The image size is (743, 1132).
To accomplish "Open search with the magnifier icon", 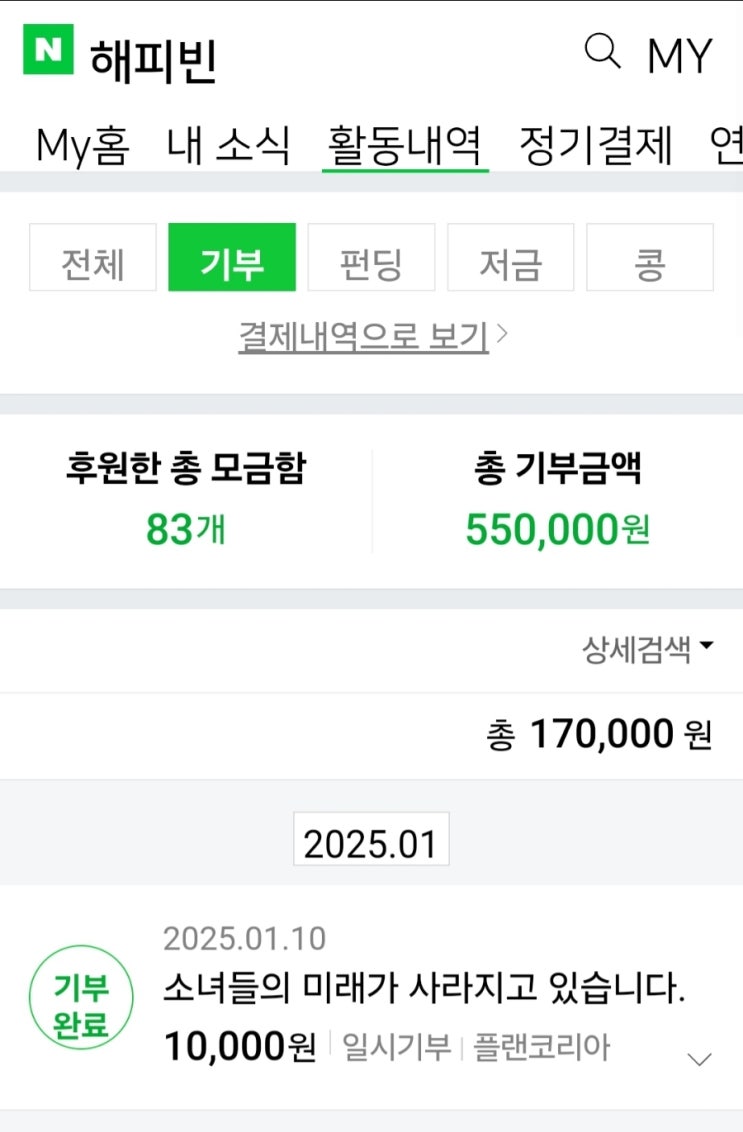I will click(602, 50).
